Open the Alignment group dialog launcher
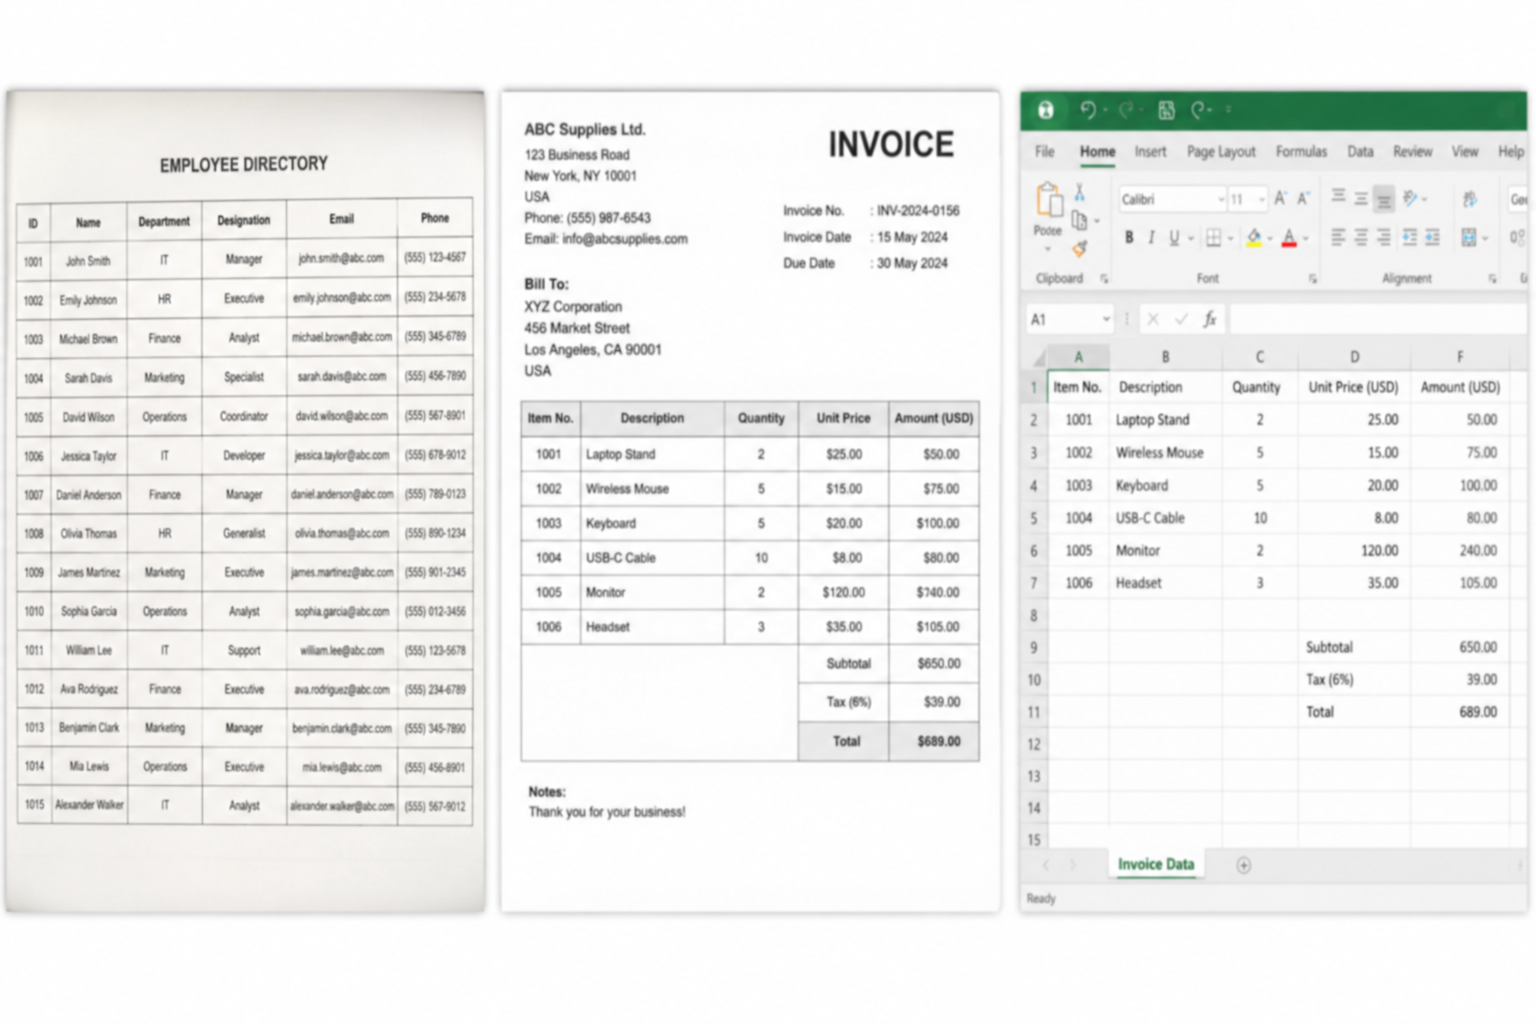 tap(1492, 279)
